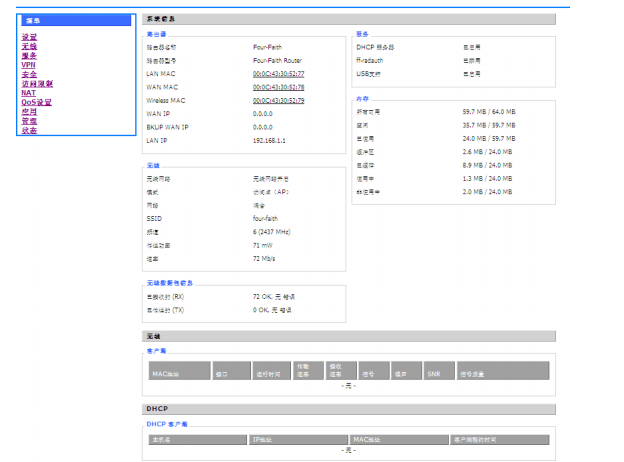The height and width of the screenshot is (462, 624).
Task: Open the 管理 sidebar link
Action: point(29,121)
